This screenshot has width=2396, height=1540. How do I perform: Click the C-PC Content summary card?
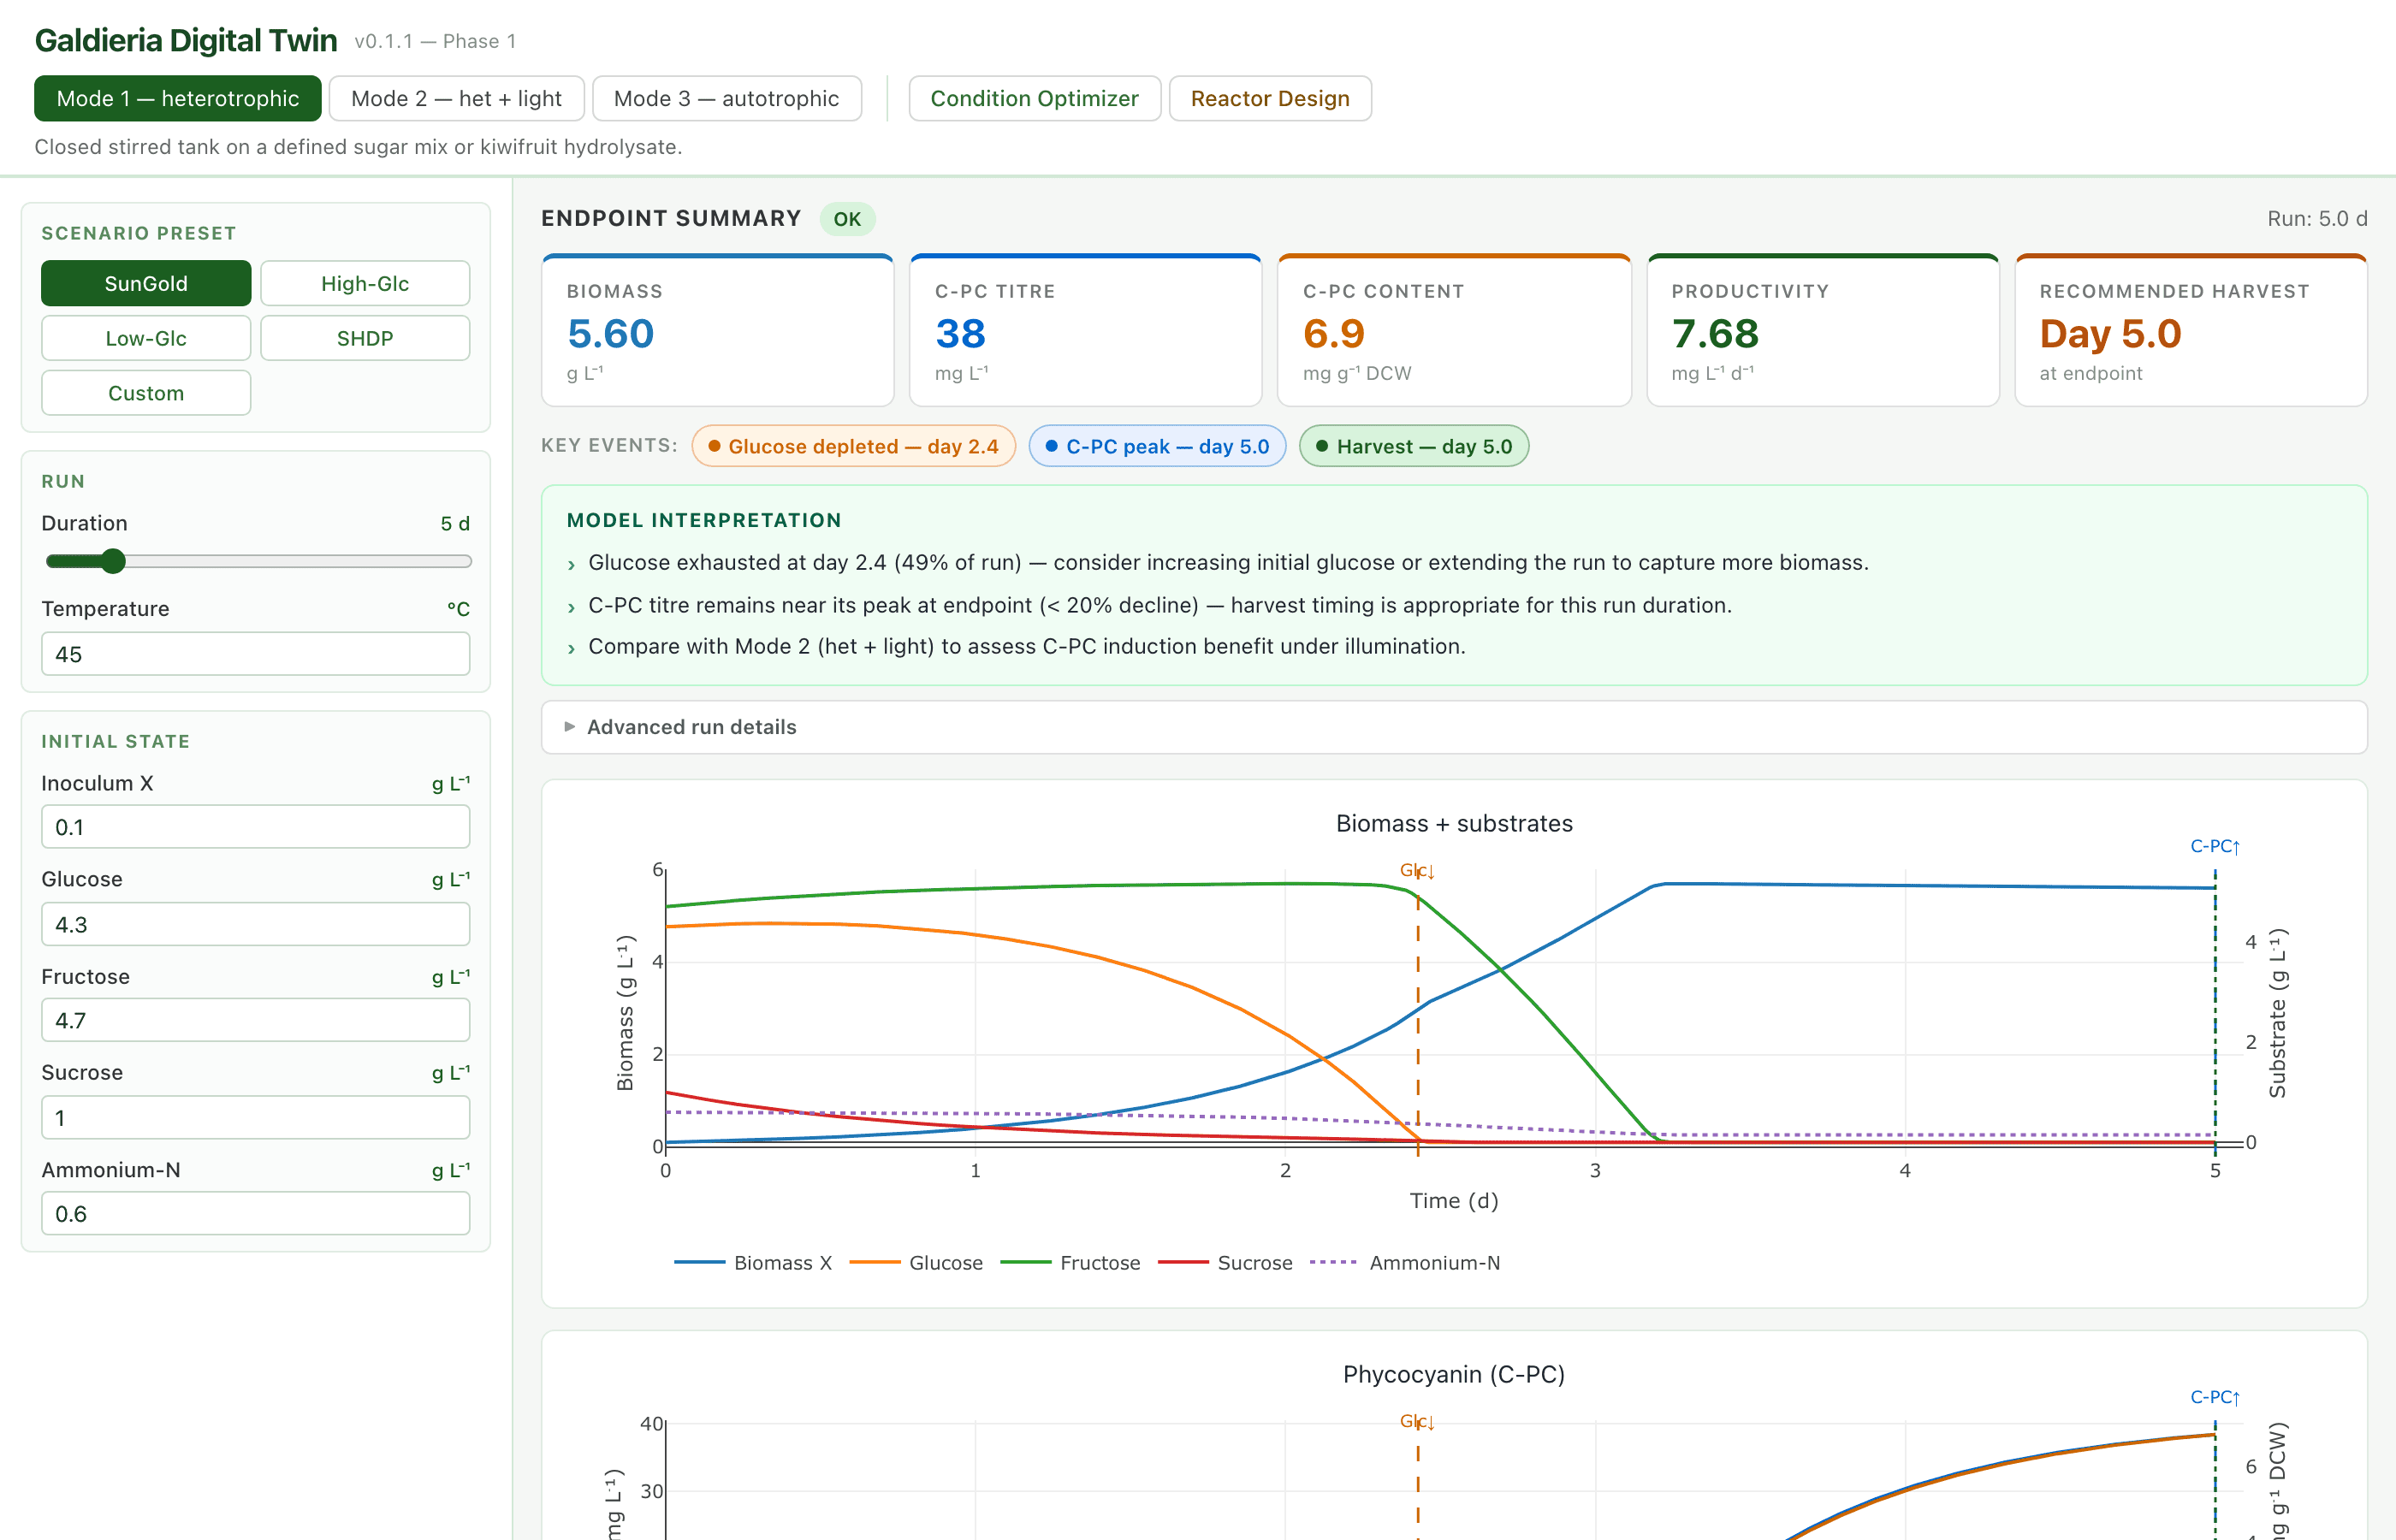pyautogui.click(x=1454, y=331)
